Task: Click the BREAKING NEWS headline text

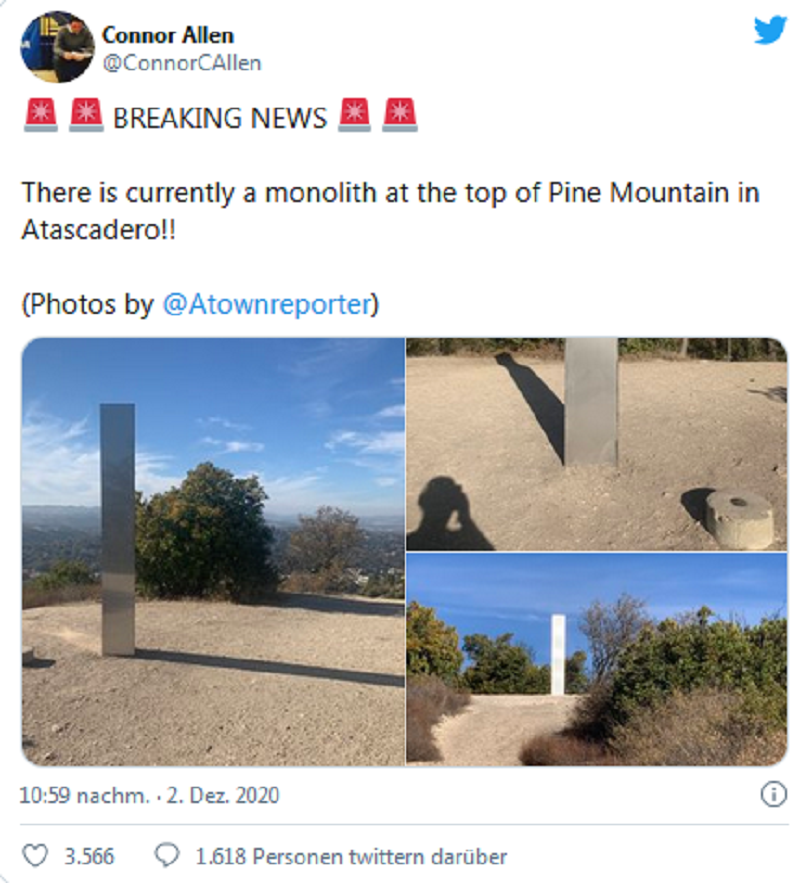Action: [220, 118]
